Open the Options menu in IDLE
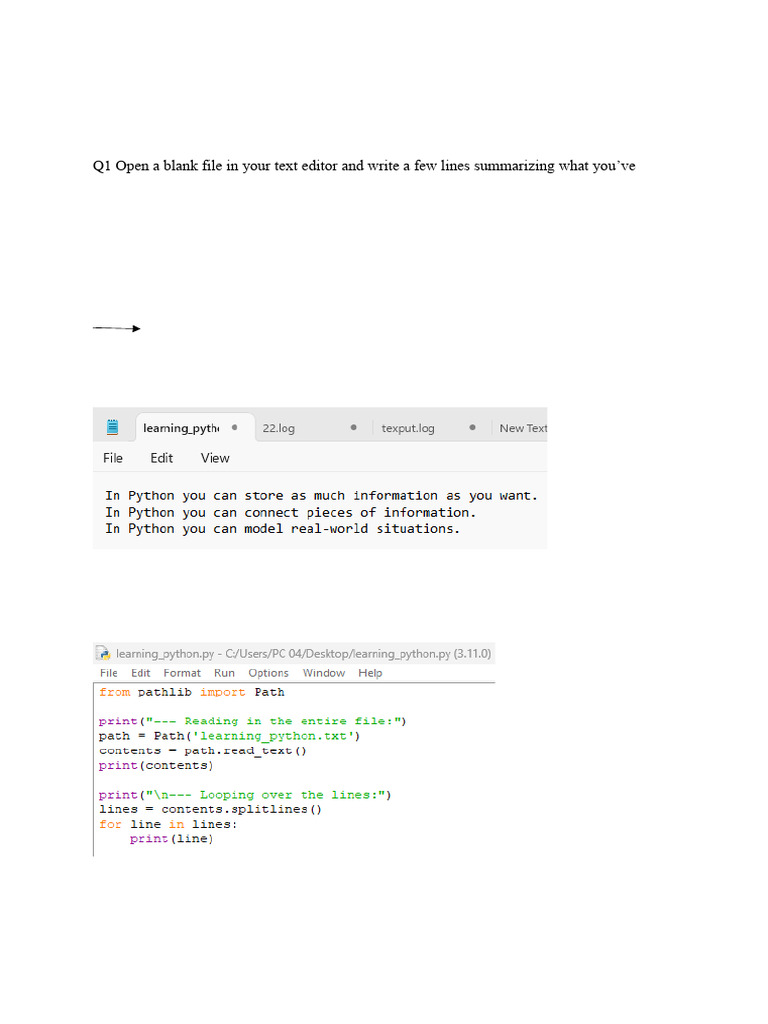This screenshot has width=768, height=1024. 268,673
